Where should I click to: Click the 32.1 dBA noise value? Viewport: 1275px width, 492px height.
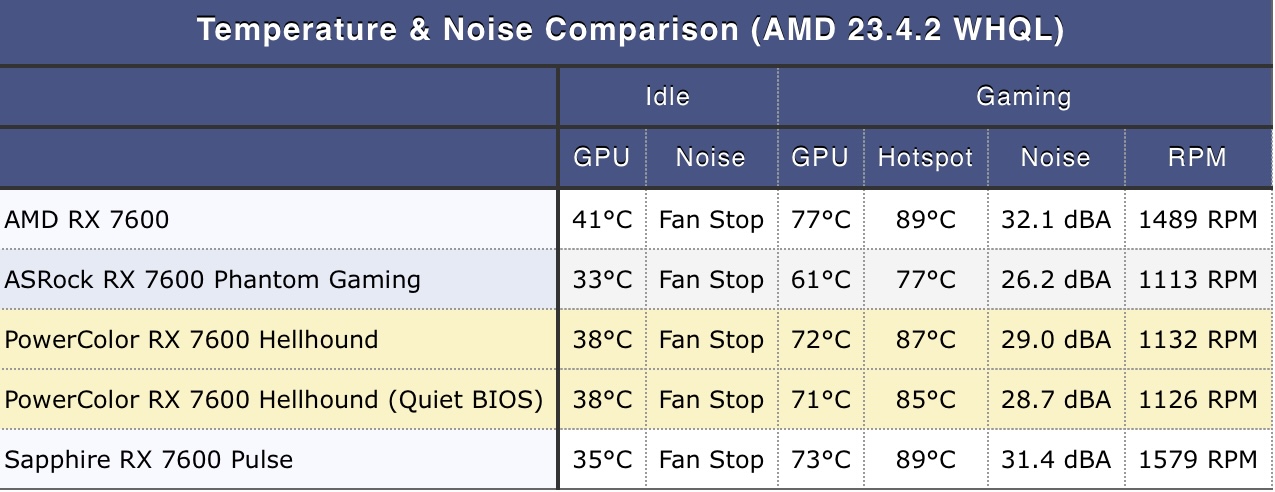pyautogui.click(x=1056, y=219)
